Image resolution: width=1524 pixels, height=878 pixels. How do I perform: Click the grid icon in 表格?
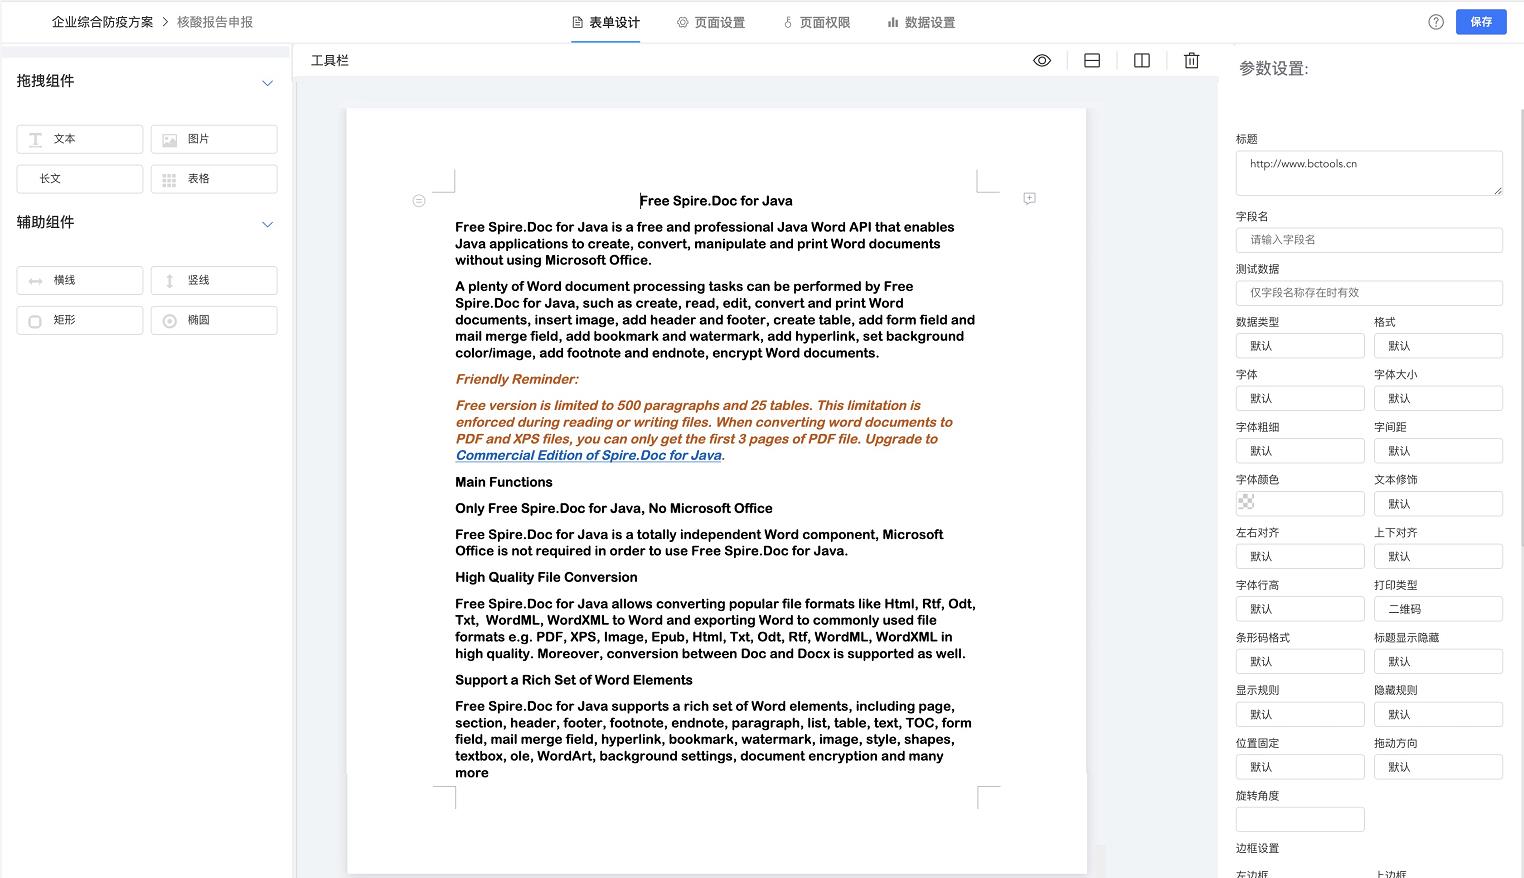pyautogui.click(x=170, y=180)
